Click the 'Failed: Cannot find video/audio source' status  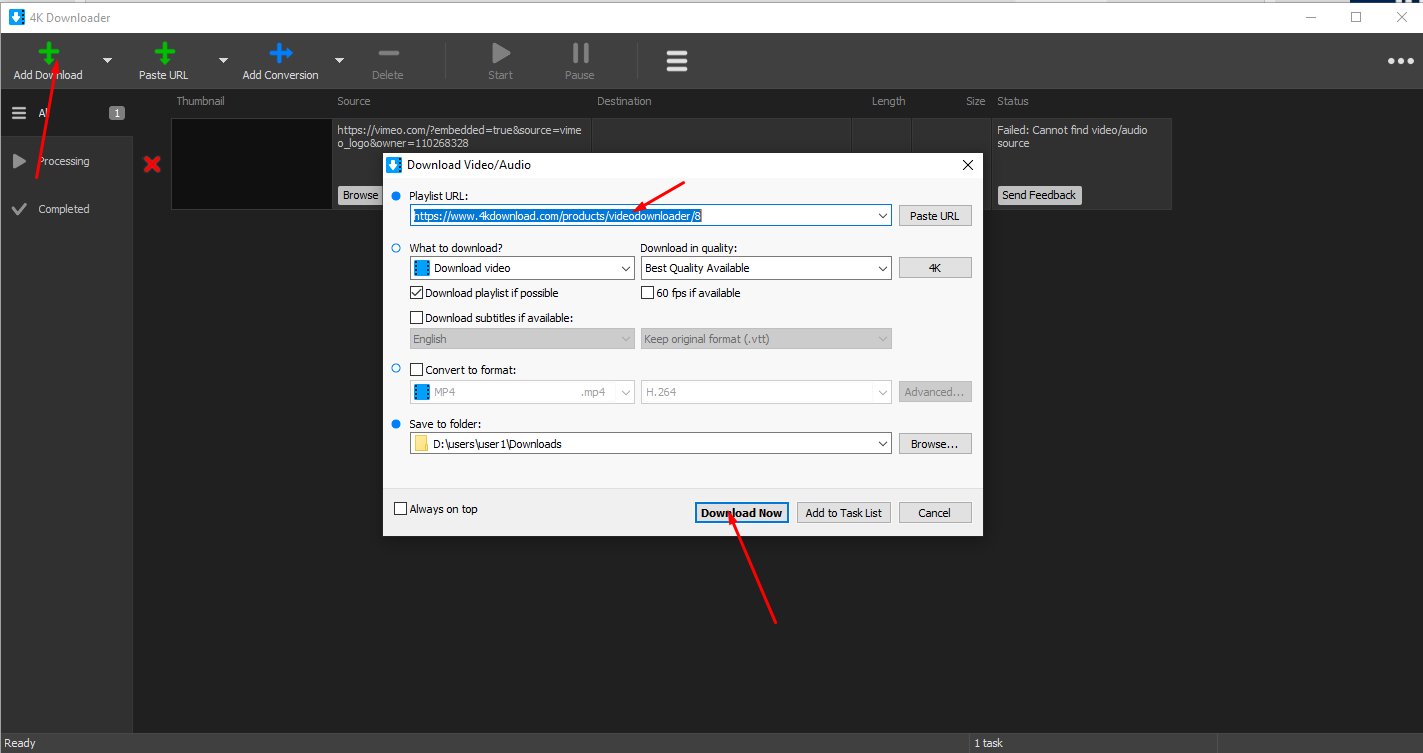click(1072, 136)
